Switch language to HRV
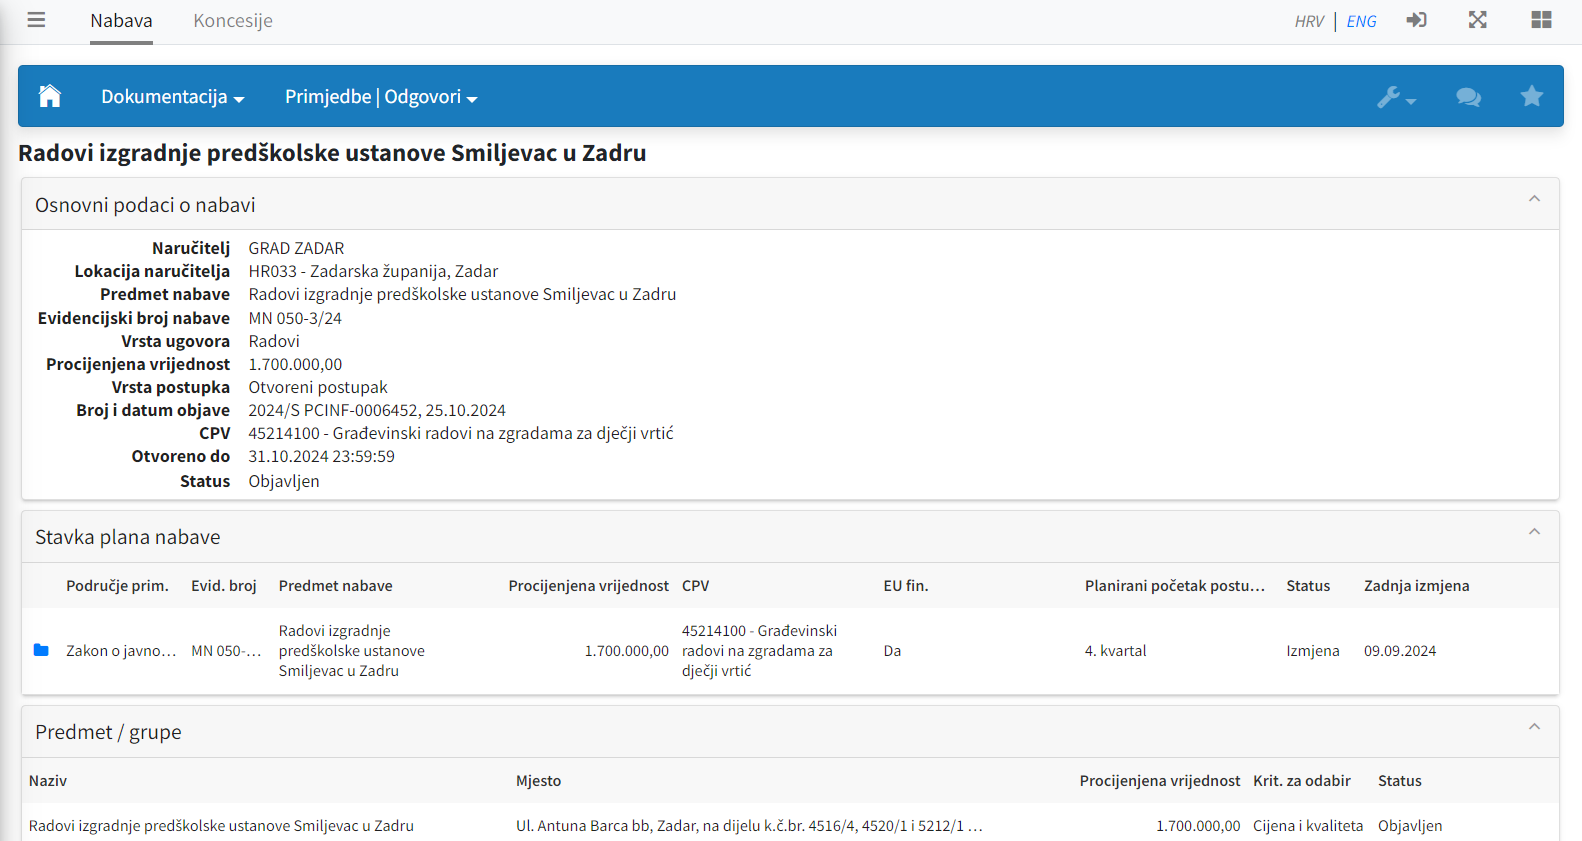The width and height of the screenshot is (1582, 841). [1309, 21]
